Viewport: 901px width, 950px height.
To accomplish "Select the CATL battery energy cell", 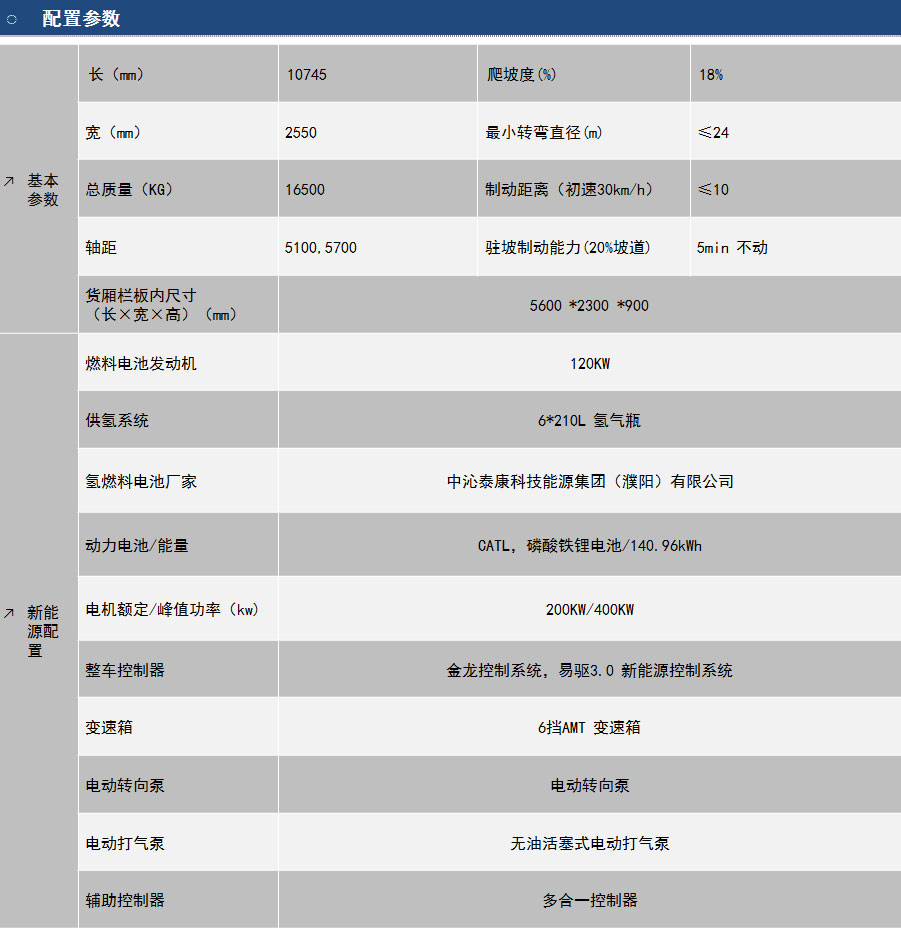I will click(589, 546).
